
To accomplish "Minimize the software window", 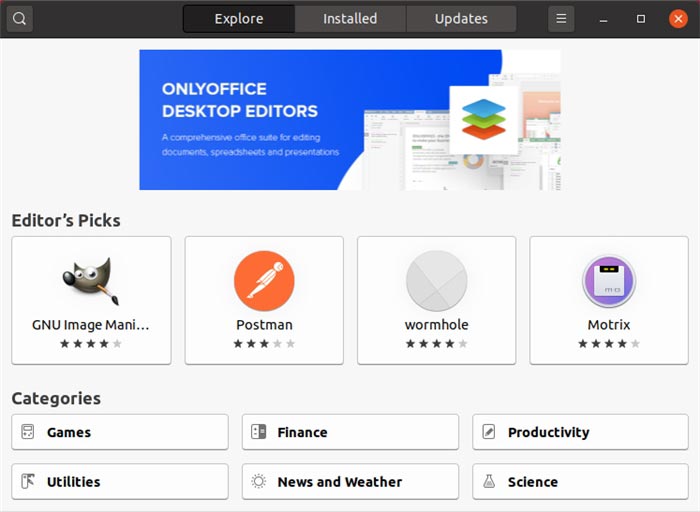I will (x=604, y=19).
